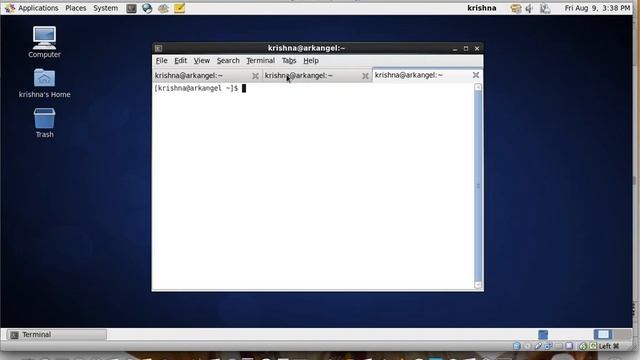Click the shared folders status icon in VM bar
Image resolution: width=640 pixels, height=360 pixels.
coord(558,346)
